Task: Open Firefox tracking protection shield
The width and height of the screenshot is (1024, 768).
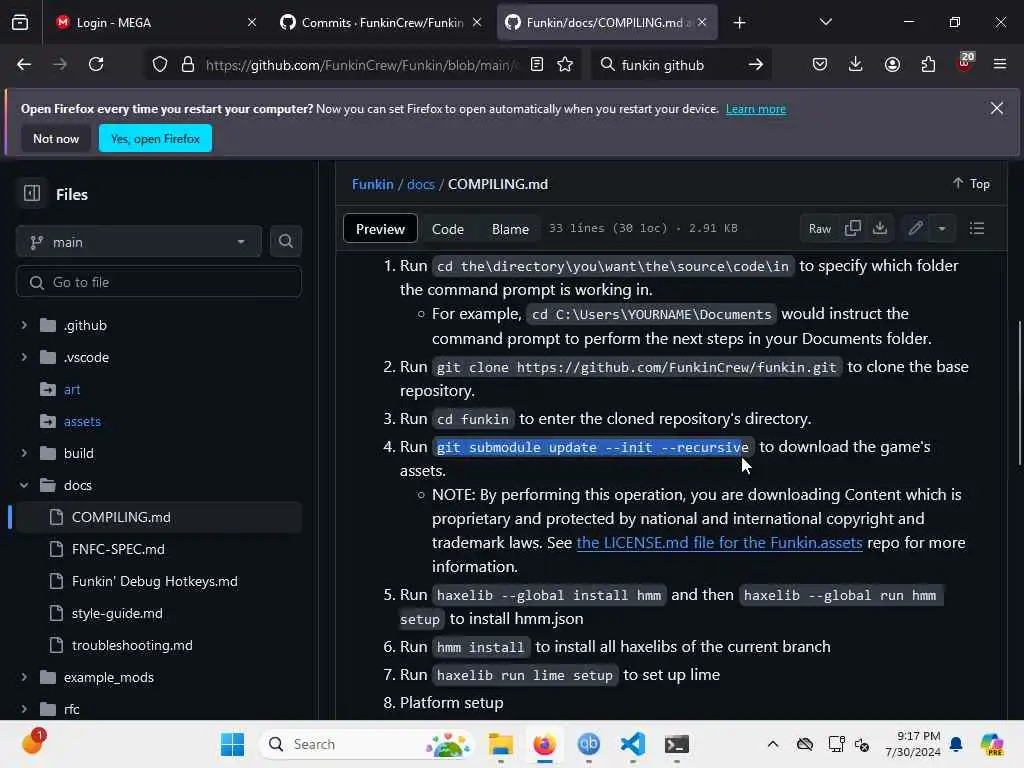Action: (x=160, y=64)
